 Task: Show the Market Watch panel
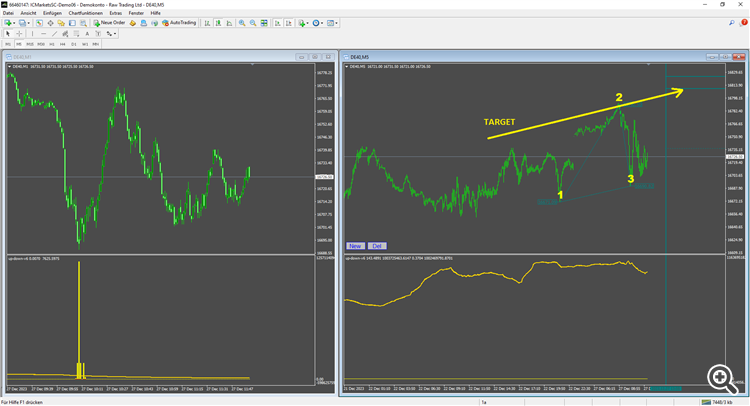(39, 23)
